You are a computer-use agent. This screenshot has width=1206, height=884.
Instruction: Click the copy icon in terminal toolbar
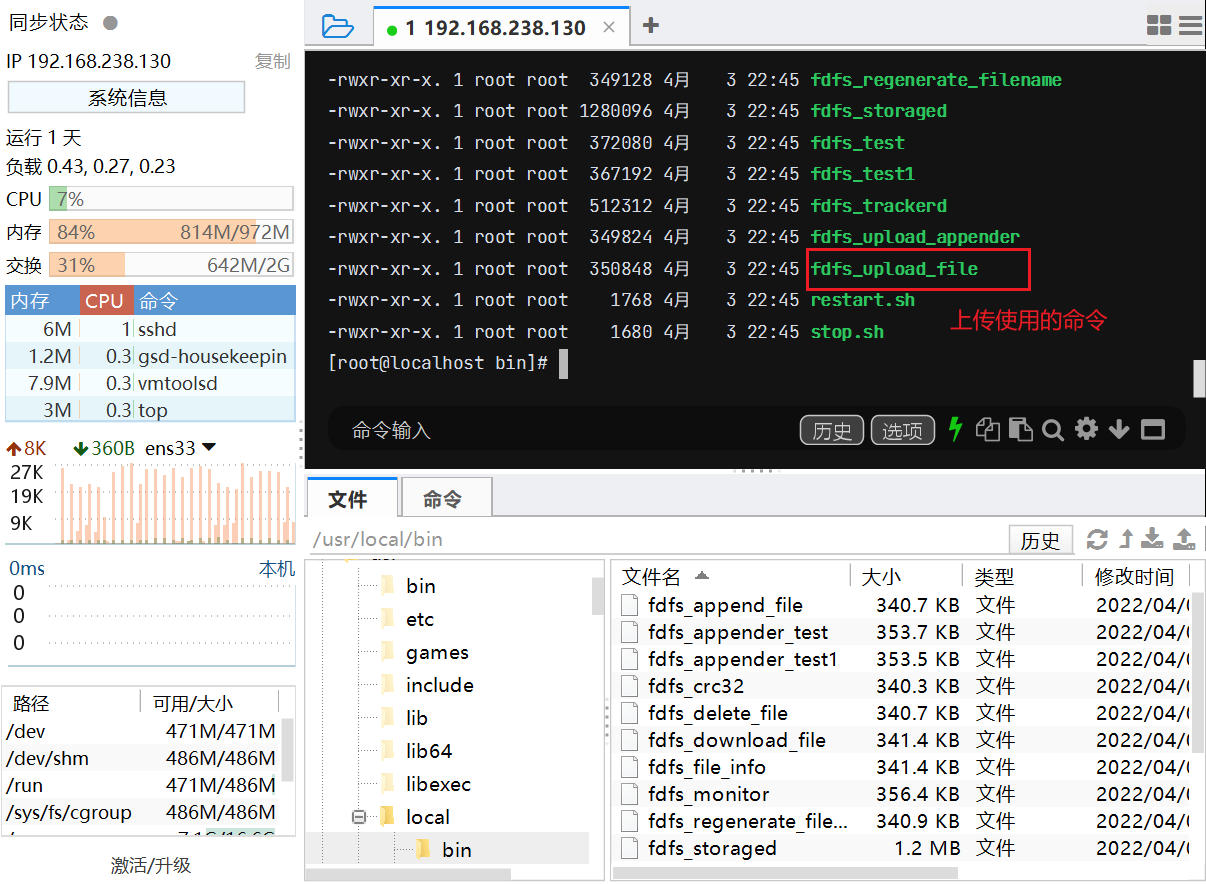pos(988,429)
